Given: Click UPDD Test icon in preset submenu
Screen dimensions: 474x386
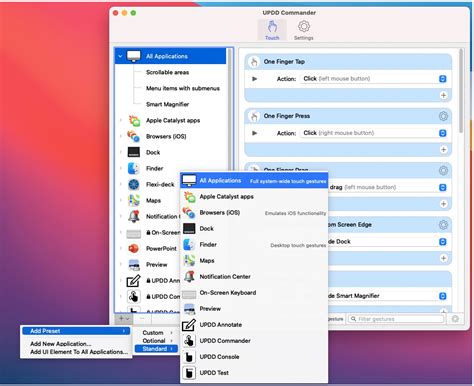Looking at the screenshot, I should [x=189, y=373].
